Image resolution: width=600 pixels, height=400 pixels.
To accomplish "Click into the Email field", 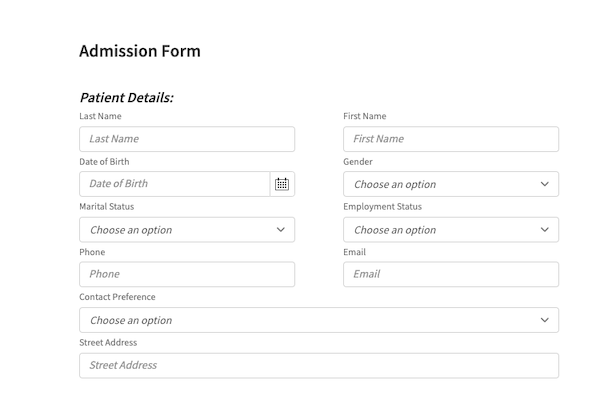I will coord(451,274).
